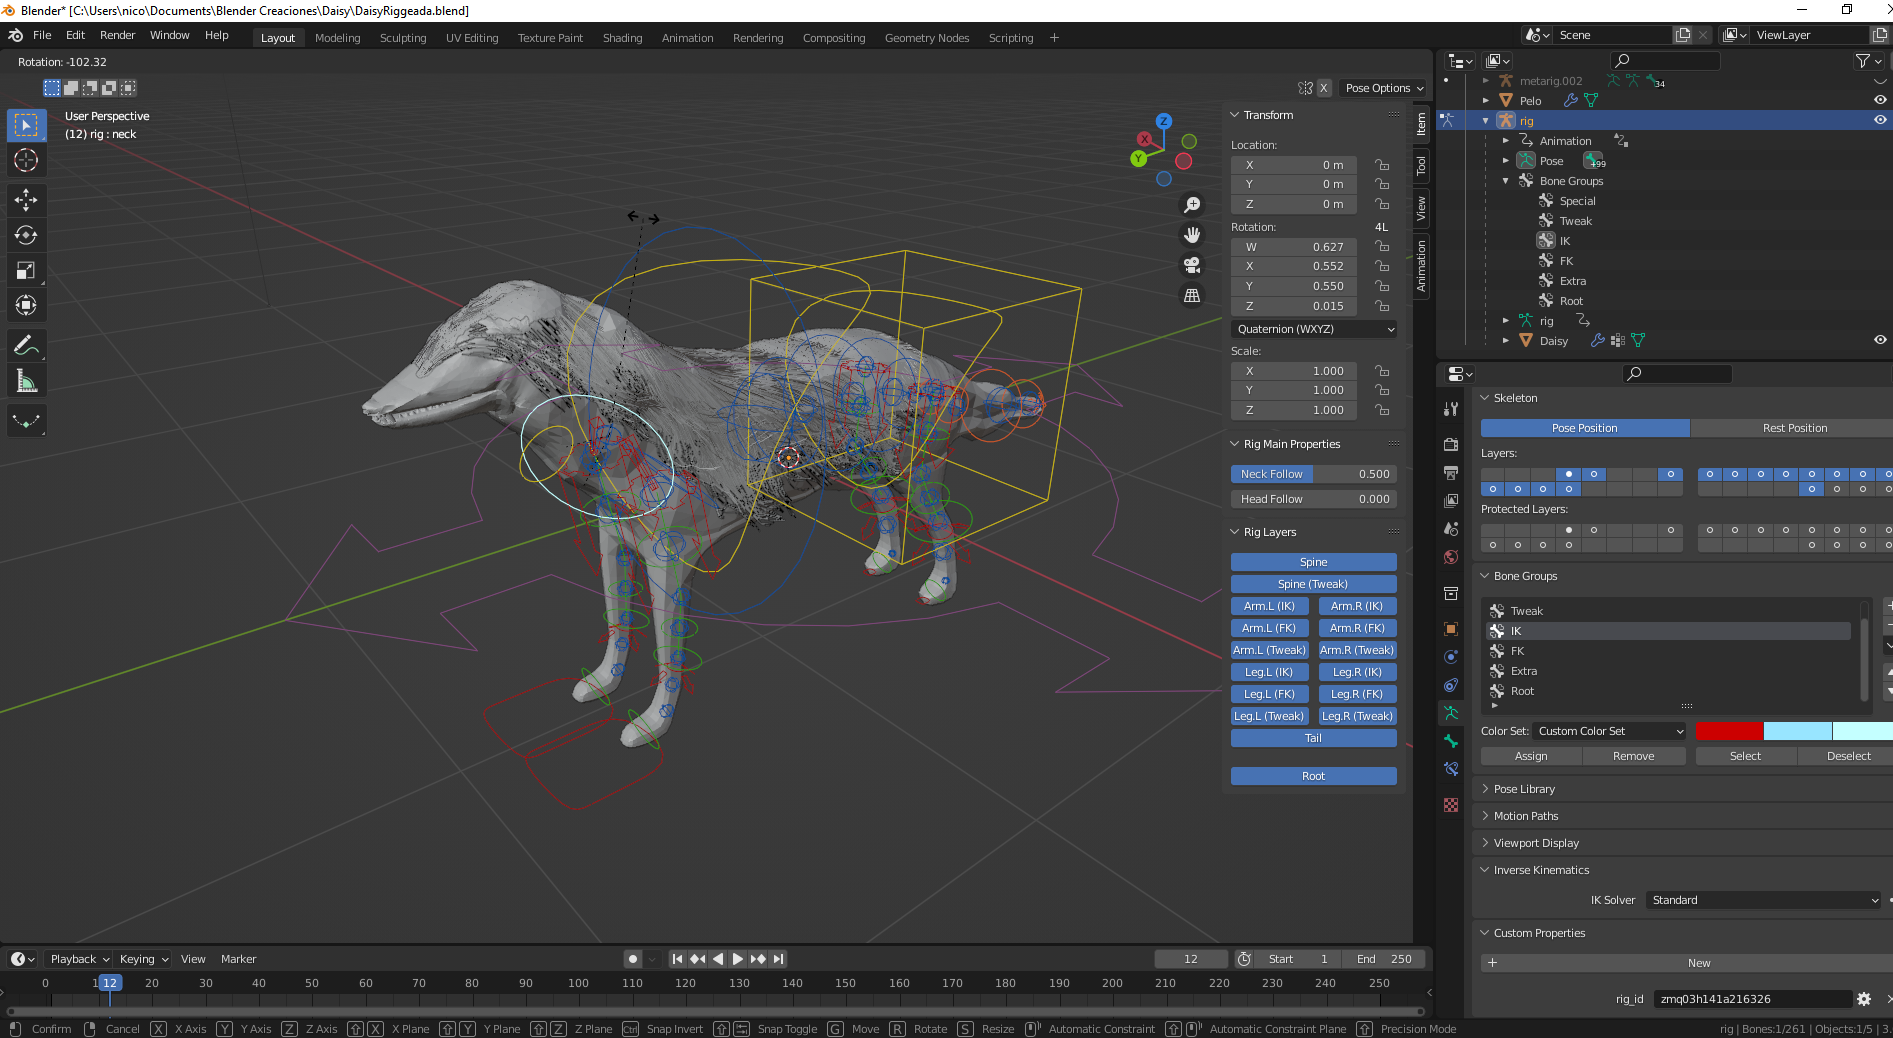This screenshot has width=1893, height=1038.
Task: Switch to the Sculpting workspace tab
Action: coord(403,38)
